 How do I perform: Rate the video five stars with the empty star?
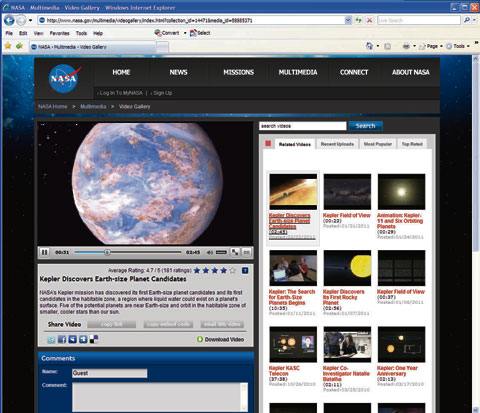click(x=233, y=270)
